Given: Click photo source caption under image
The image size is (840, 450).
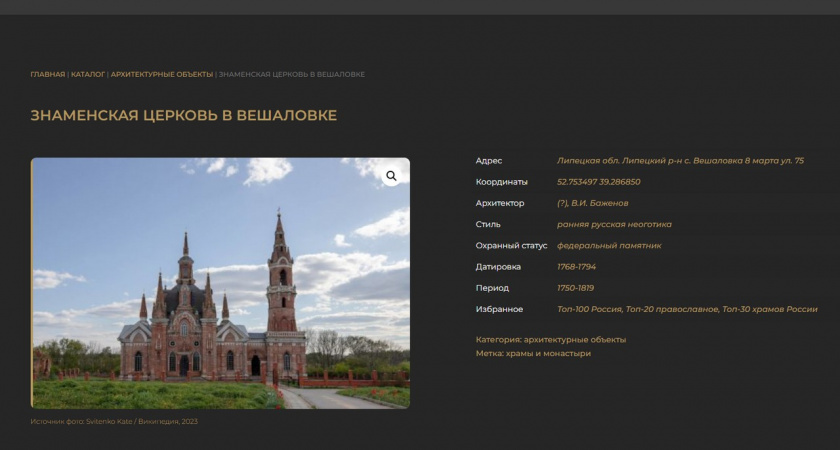Looking at the screenshot, I should pos(114,422).
